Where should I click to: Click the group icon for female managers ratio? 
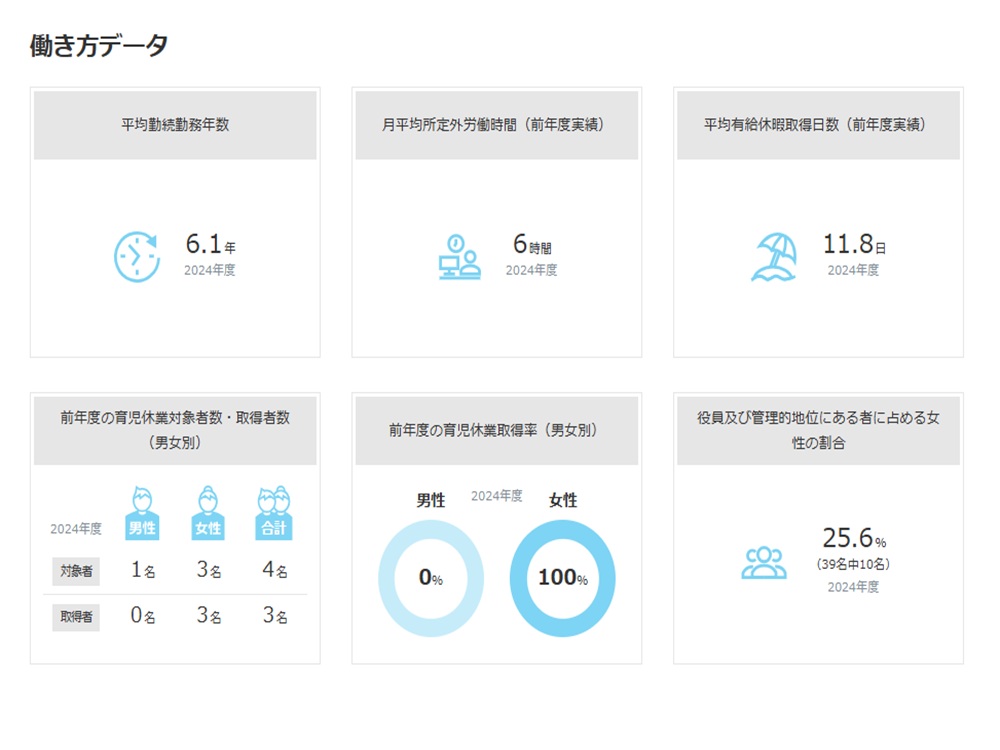(764, 563)
